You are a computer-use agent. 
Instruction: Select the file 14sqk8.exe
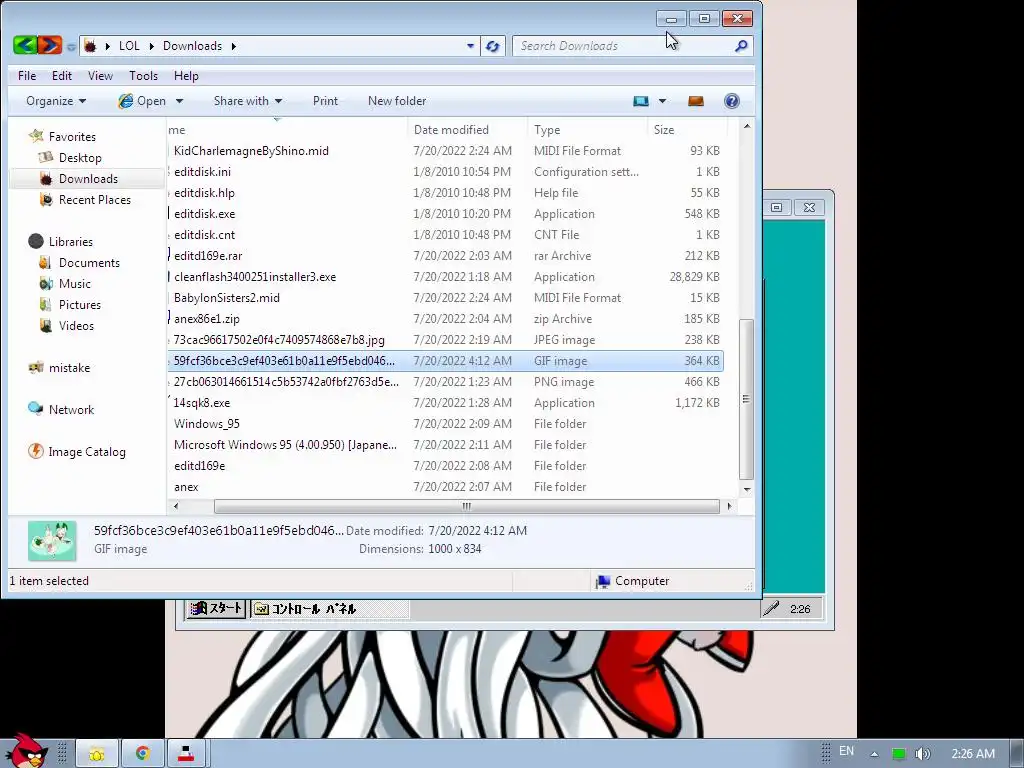click(x=201, y=402)
